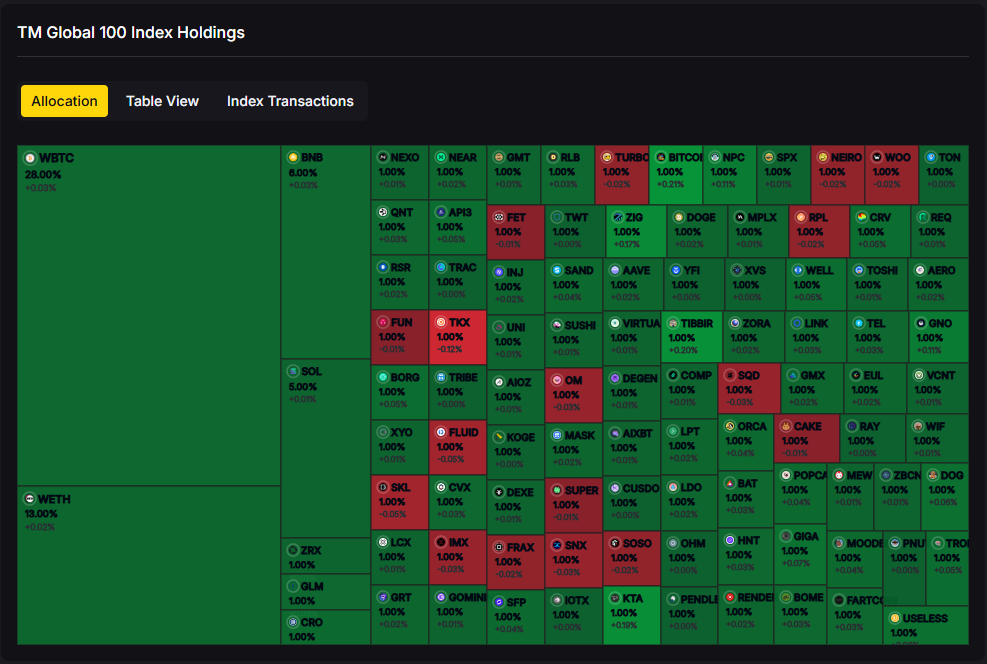Viewport: 987px width, 664px height.
Task: Click the CRO coin icon
Action: coord(293,622)
